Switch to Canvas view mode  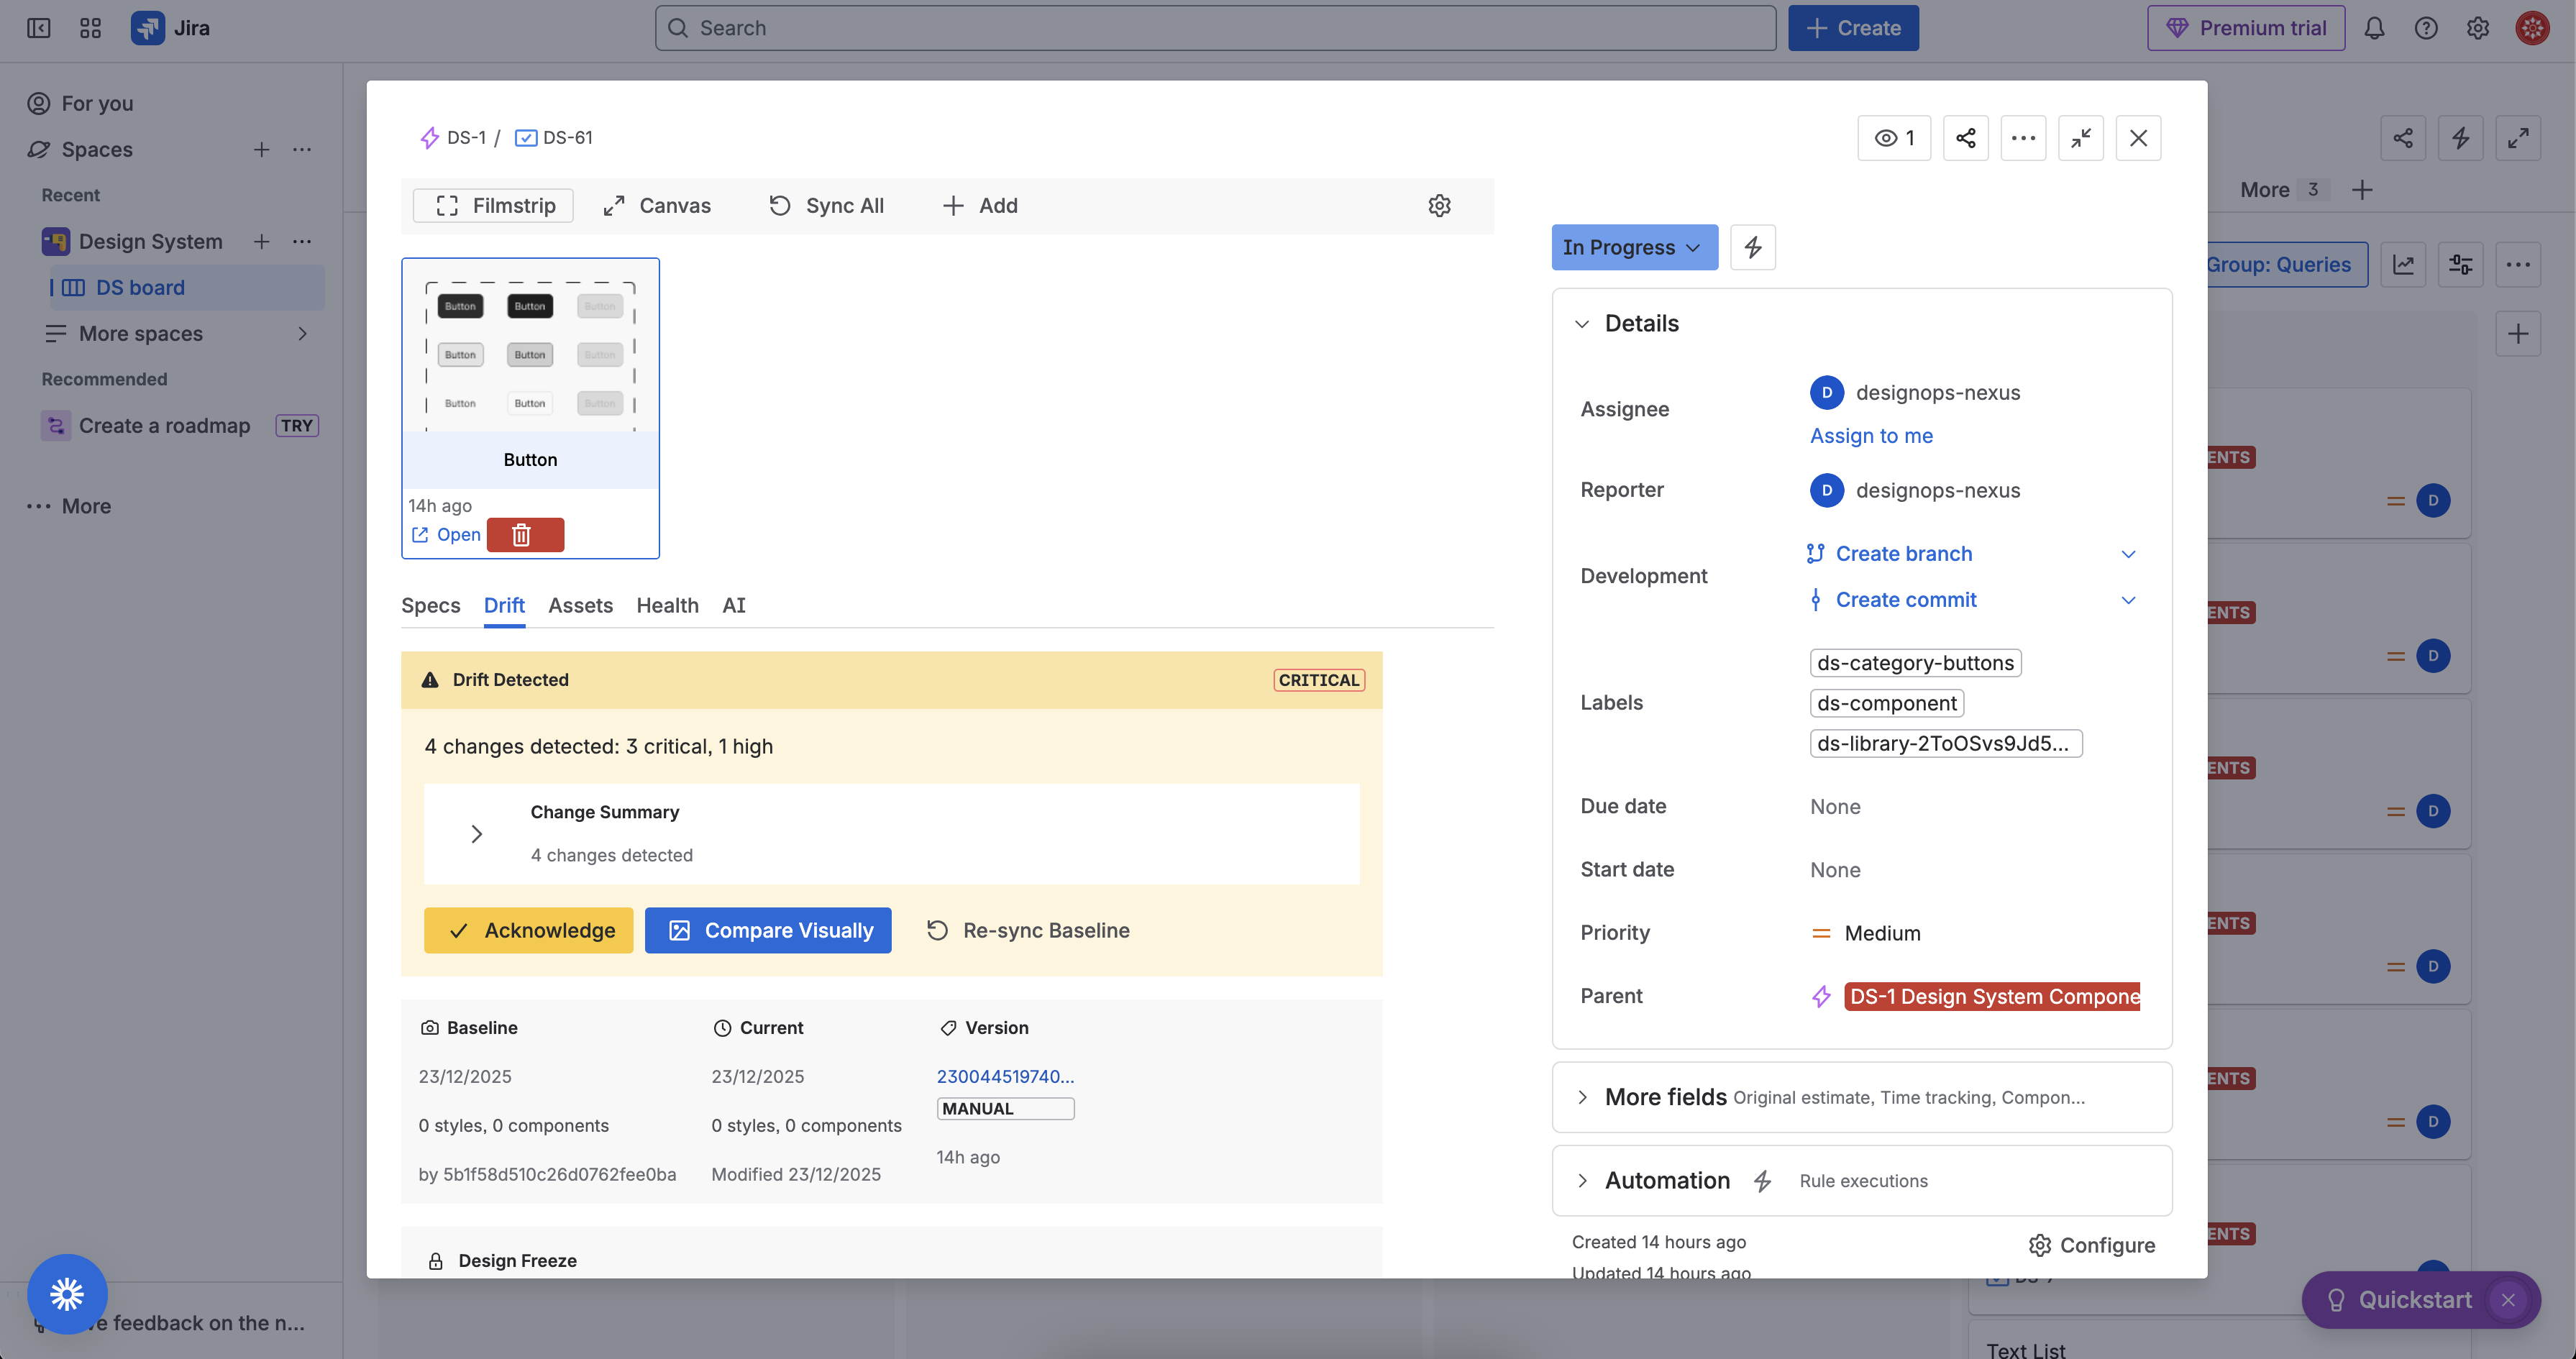point(657,206)
